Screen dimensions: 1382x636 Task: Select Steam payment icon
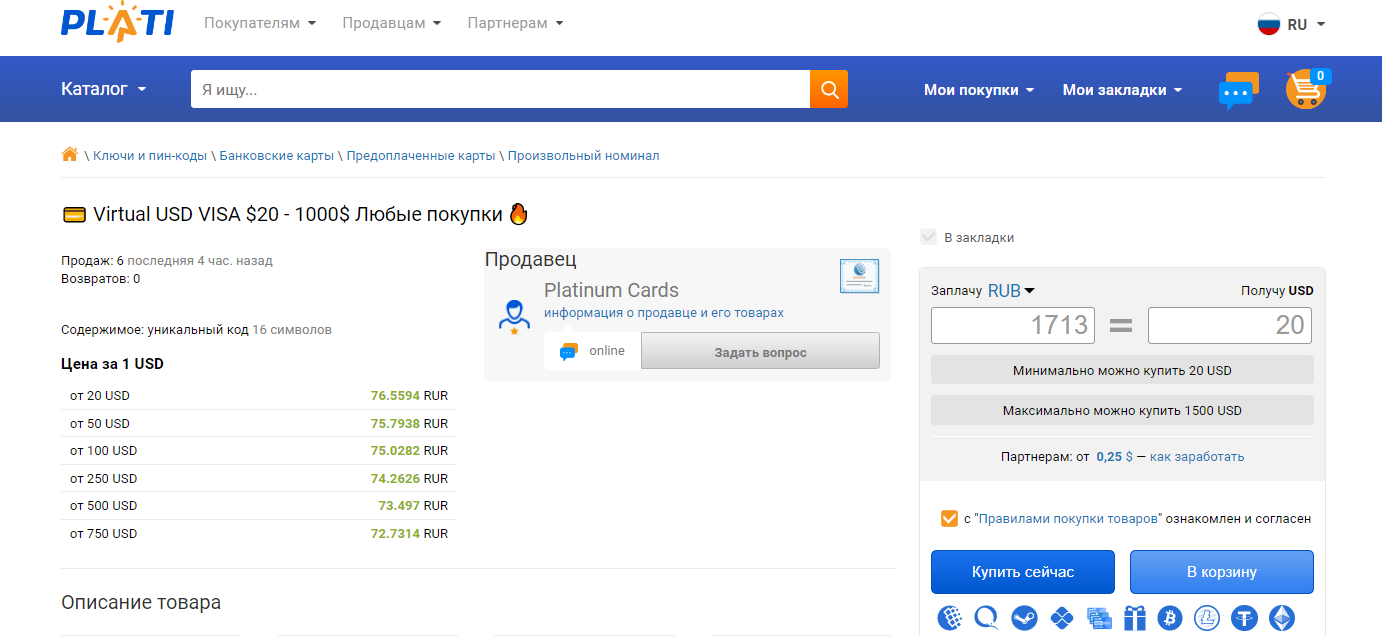click(1024, 618)
